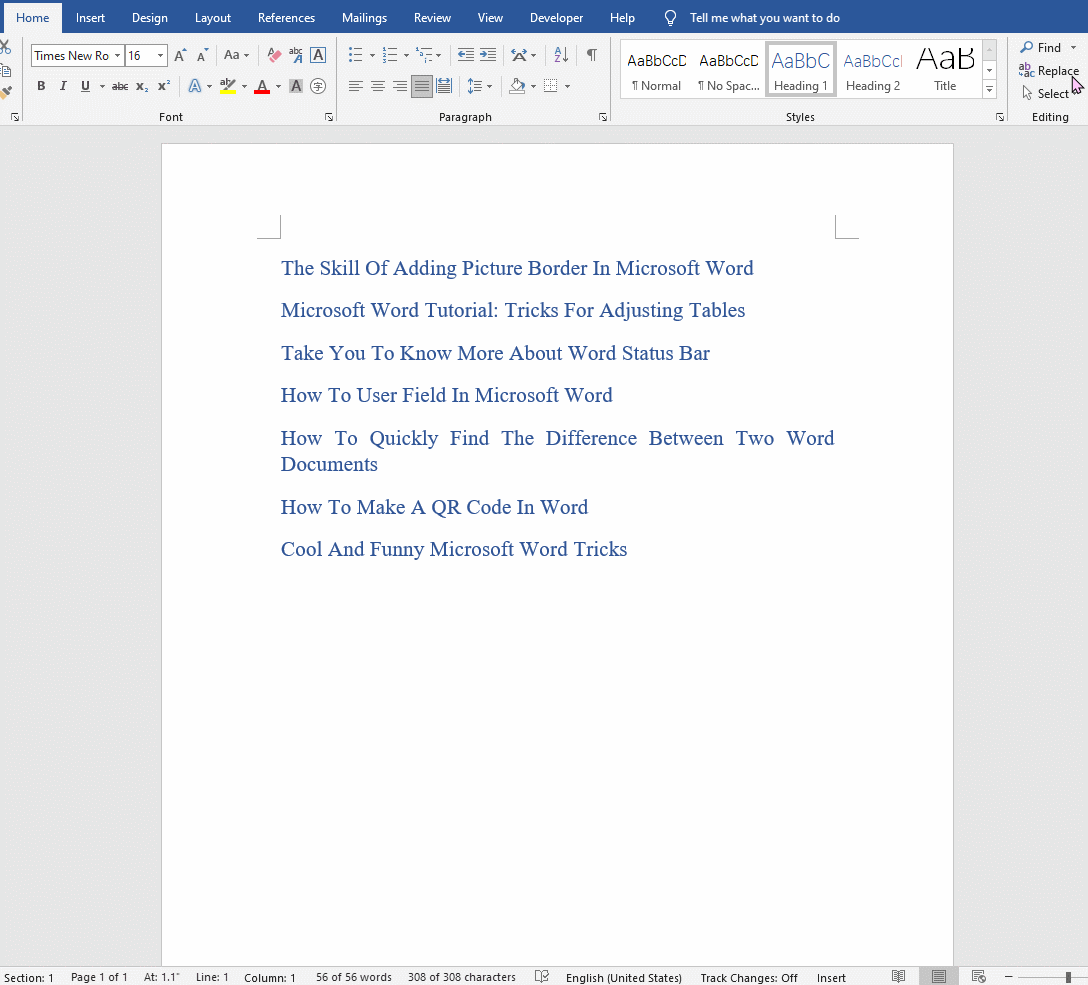
Task: Open Change Case dropdown
Action: 237,55
